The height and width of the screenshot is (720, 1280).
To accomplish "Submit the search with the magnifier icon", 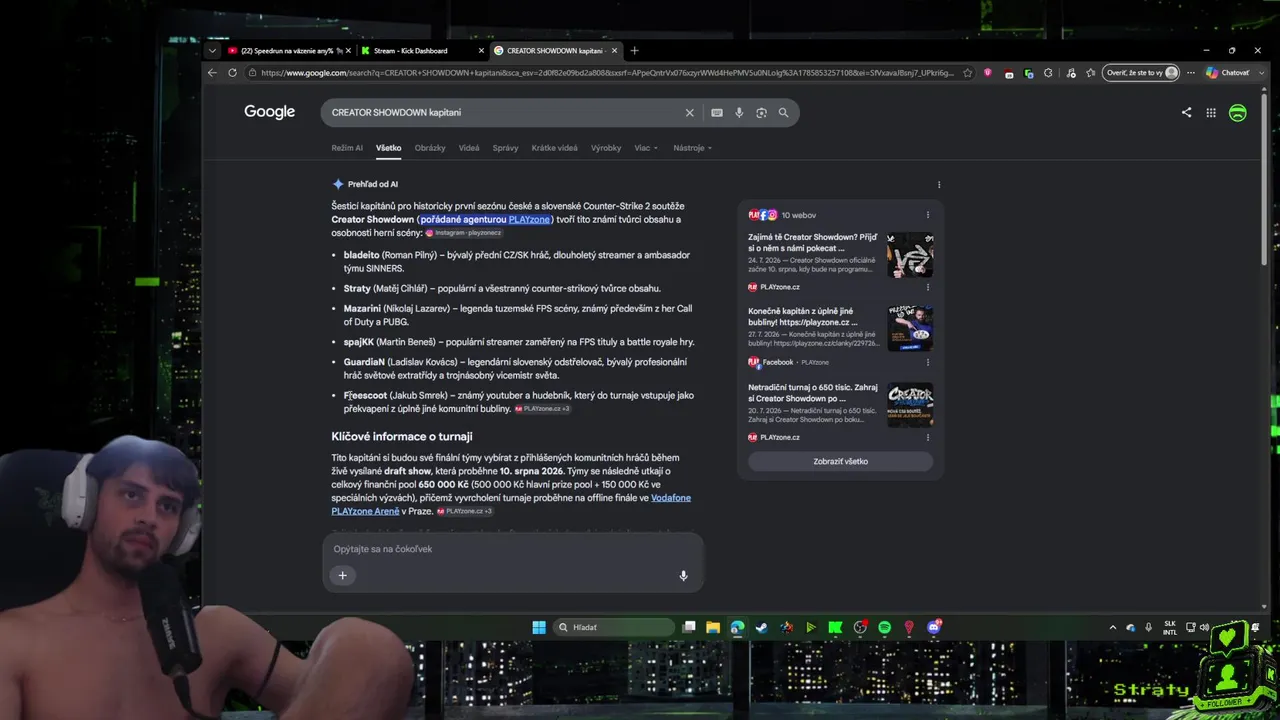I will click(x=783, y=113).
